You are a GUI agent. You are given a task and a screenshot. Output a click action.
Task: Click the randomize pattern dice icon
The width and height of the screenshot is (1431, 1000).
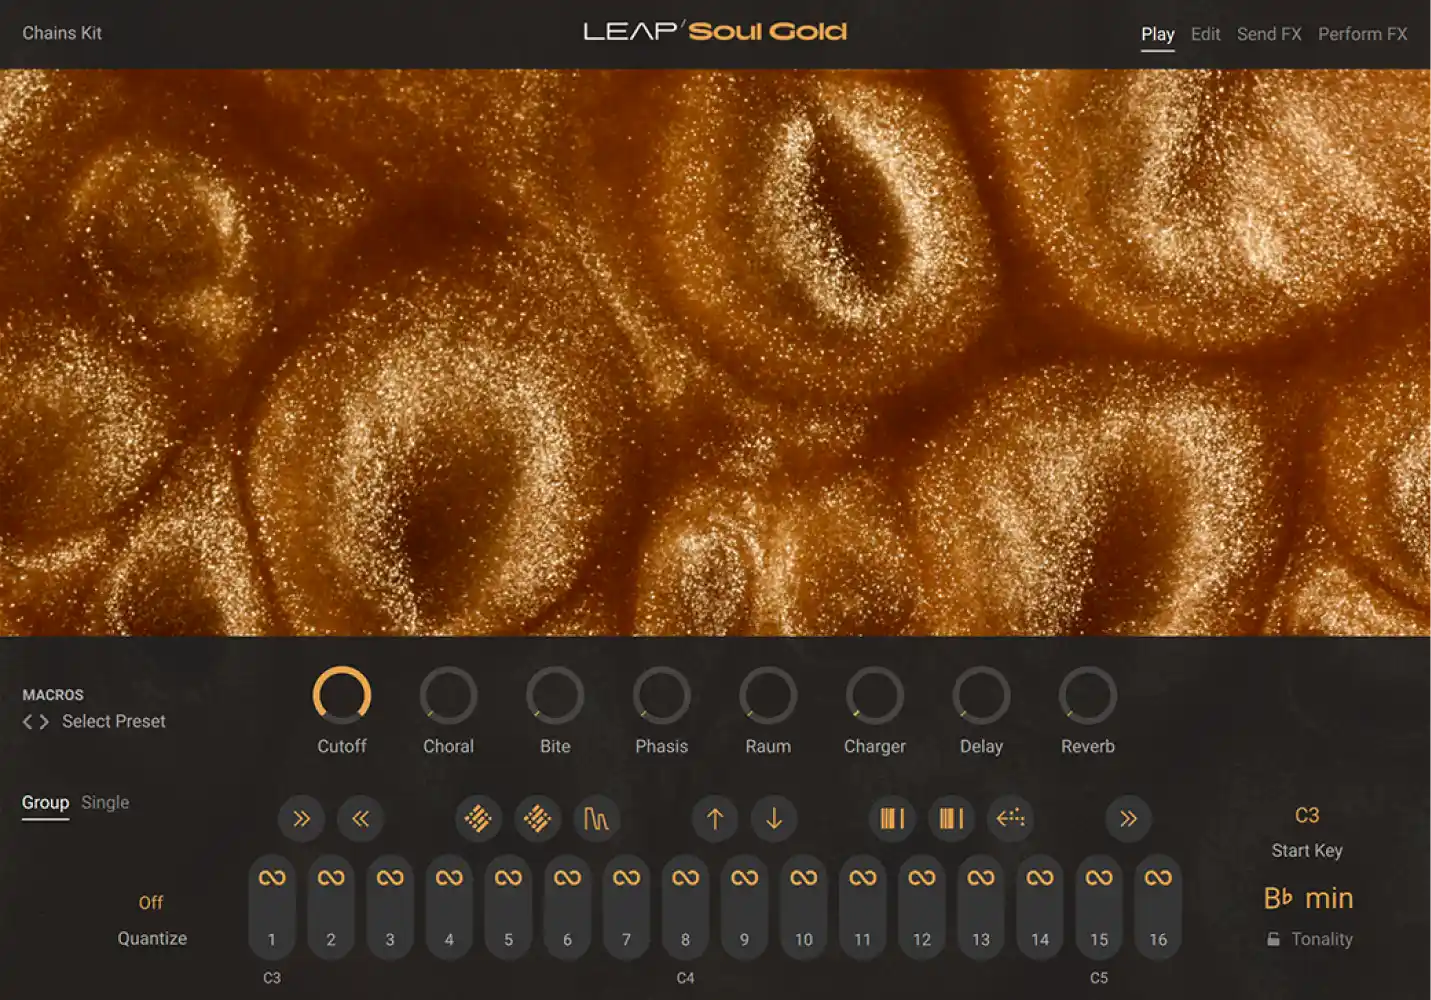(x=478, y=818)
